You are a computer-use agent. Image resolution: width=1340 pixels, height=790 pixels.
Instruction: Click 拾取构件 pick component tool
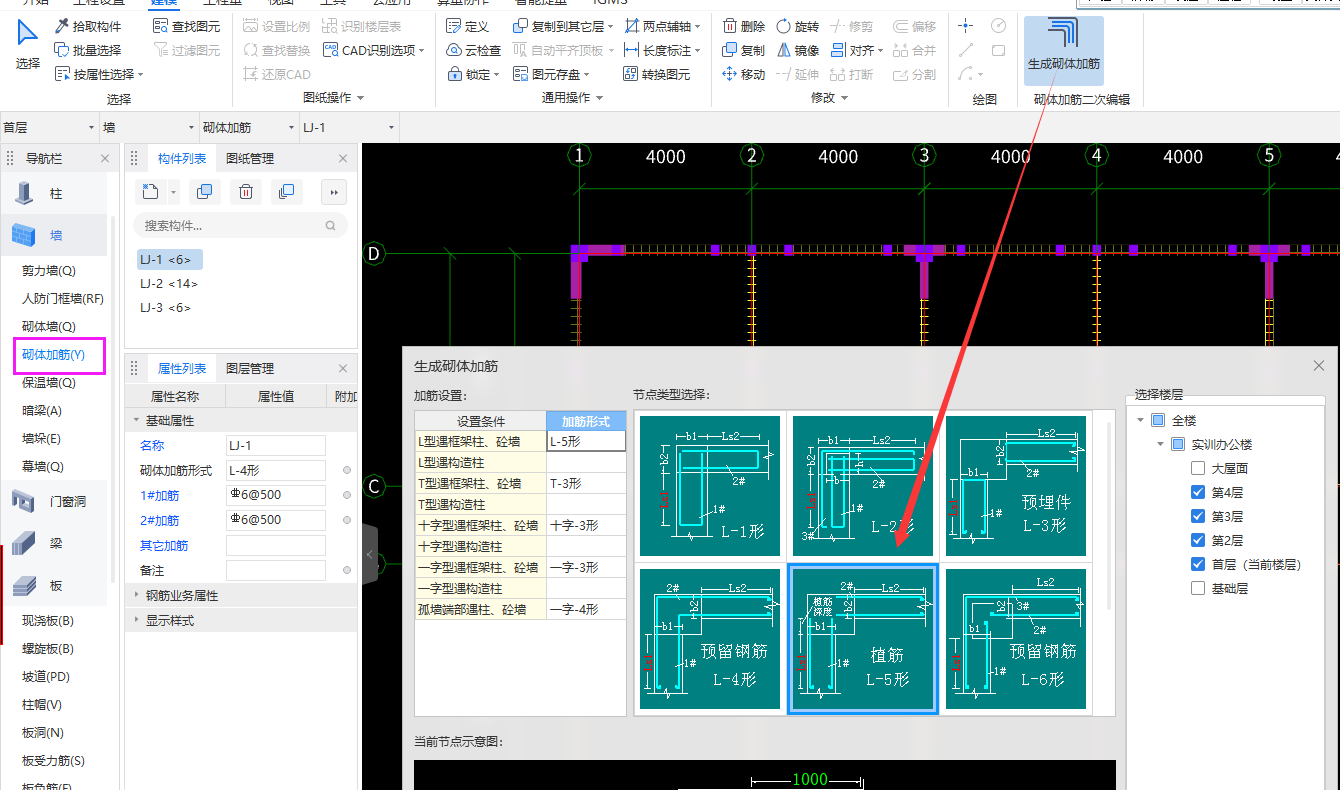coord(87,26)
